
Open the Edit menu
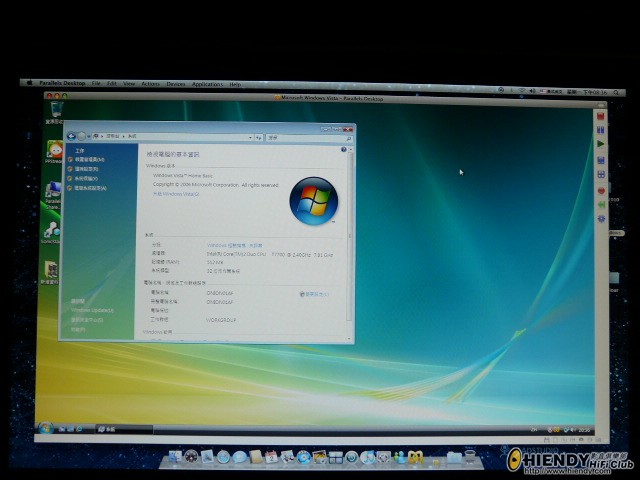[112, 83]
